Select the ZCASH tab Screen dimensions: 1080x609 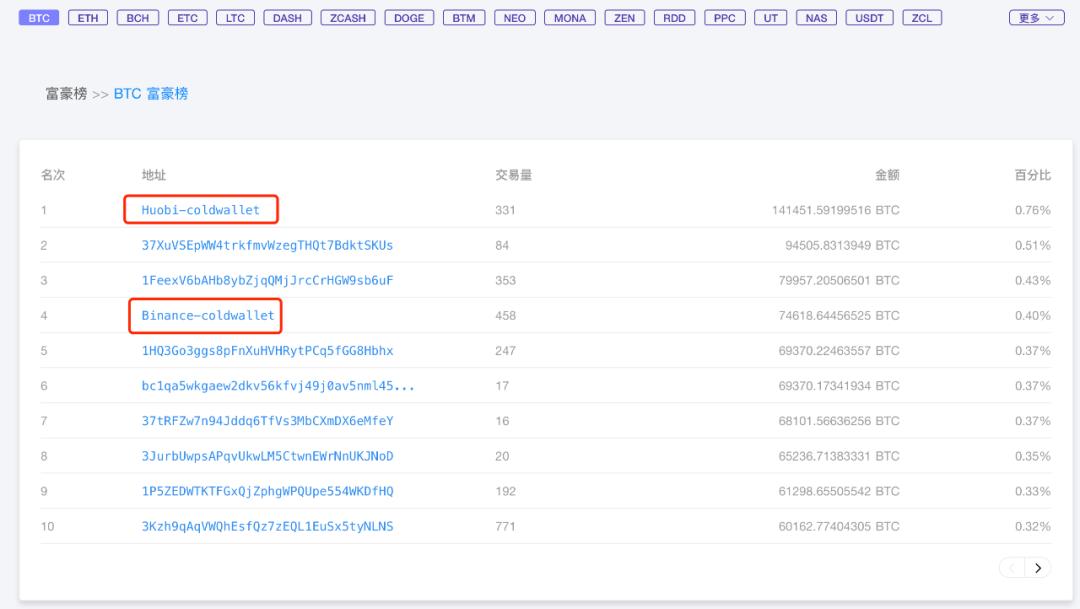pos(348,18)
